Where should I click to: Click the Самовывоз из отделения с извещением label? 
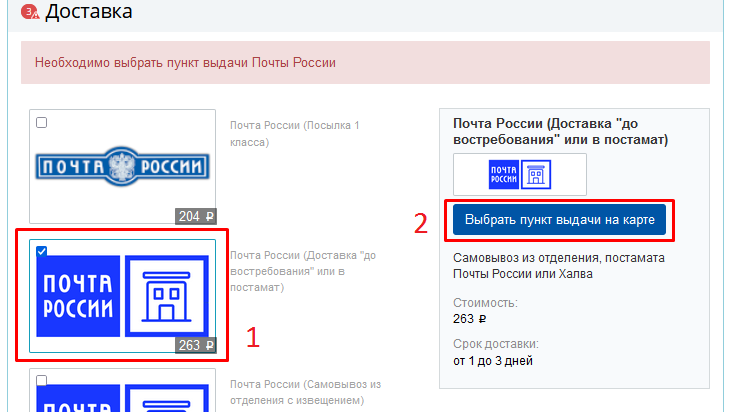pyautogui.click(x=306, y=392)
